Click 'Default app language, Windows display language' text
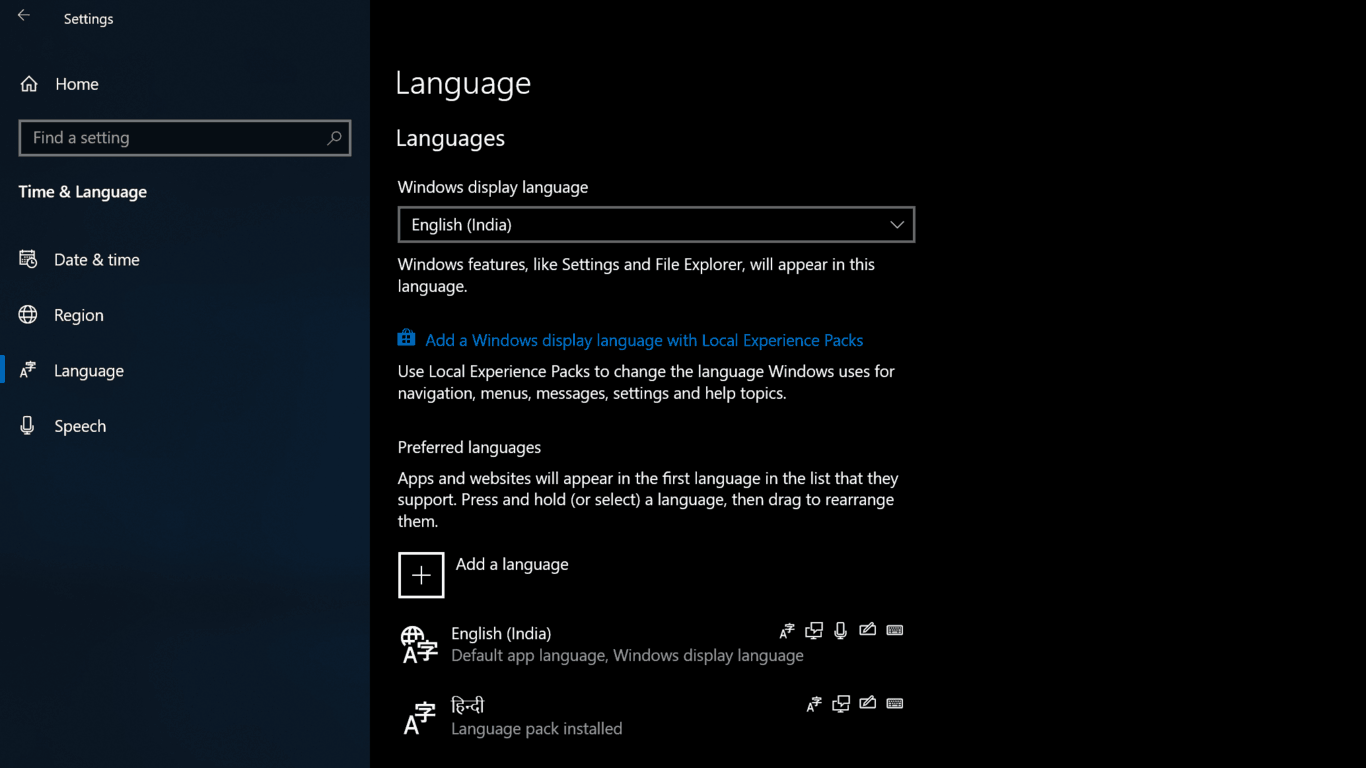Image resolution: width=1366 pixels, height=768 pixels. point(627,656)
